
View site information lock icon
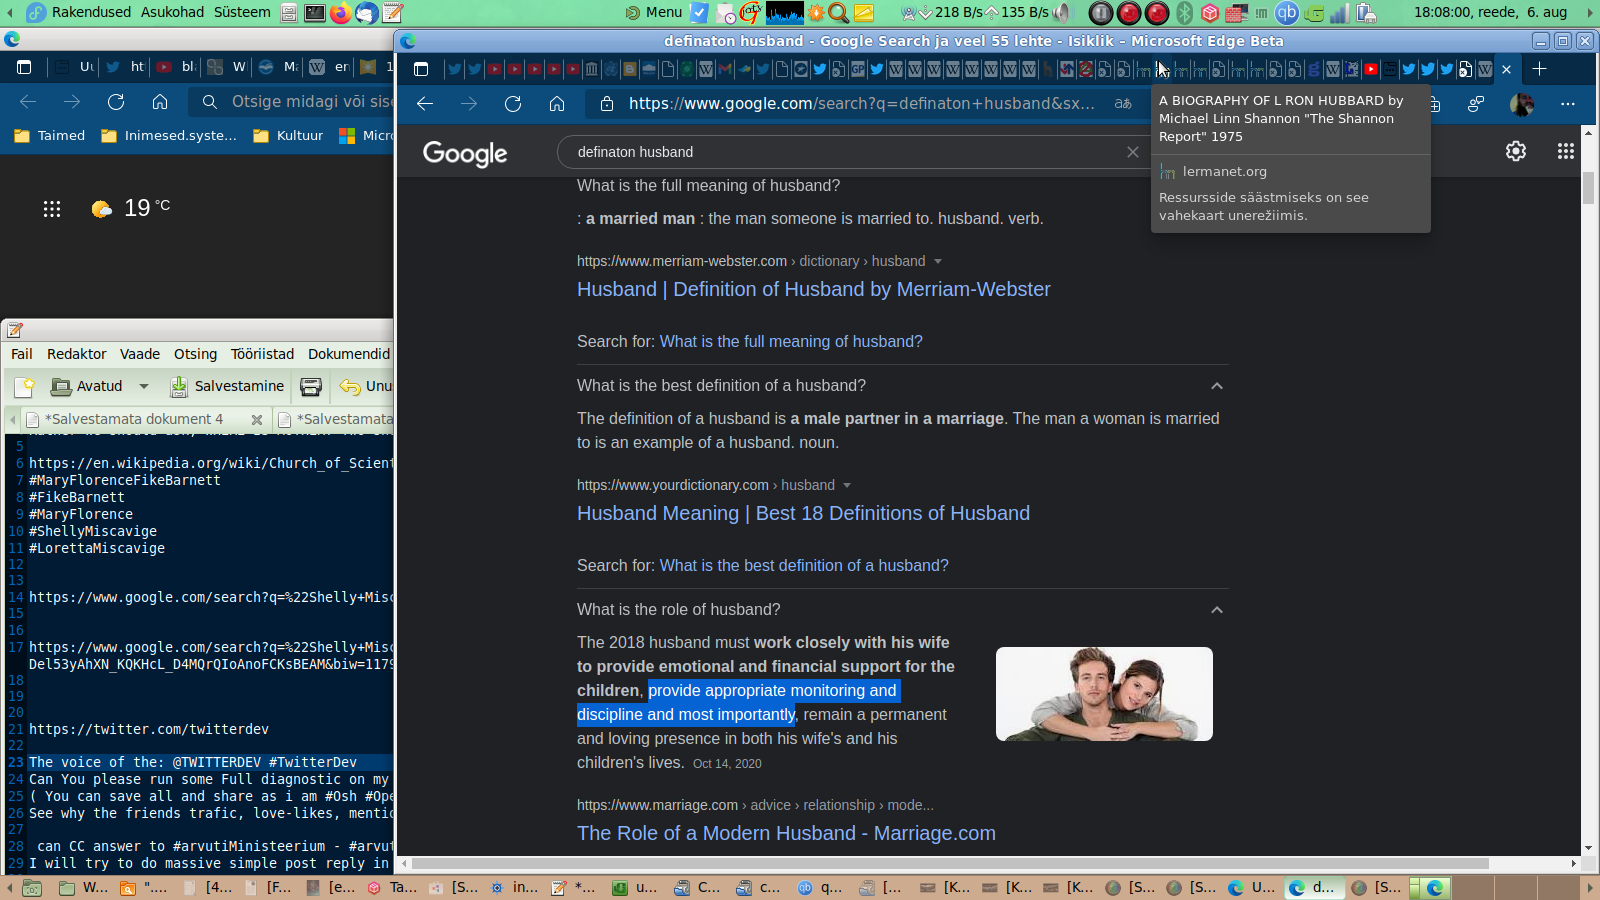point(606,103)
